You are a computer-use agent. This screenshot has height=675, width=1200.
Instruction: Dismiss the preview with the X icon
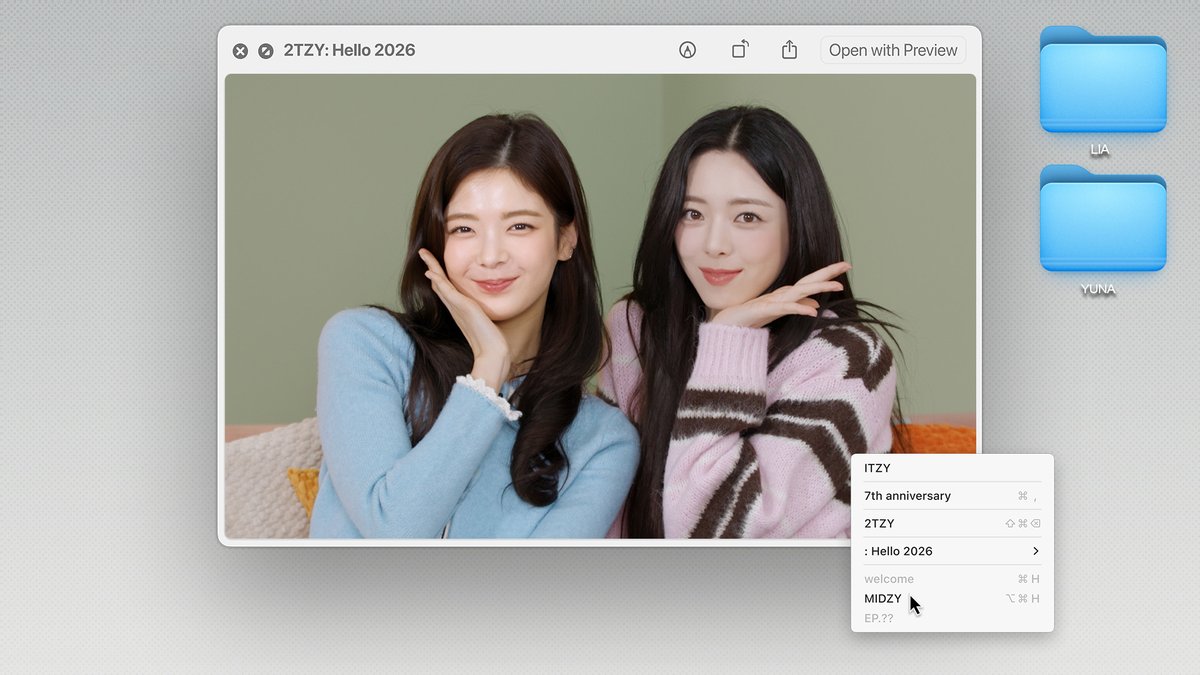[x=239, y=50]
